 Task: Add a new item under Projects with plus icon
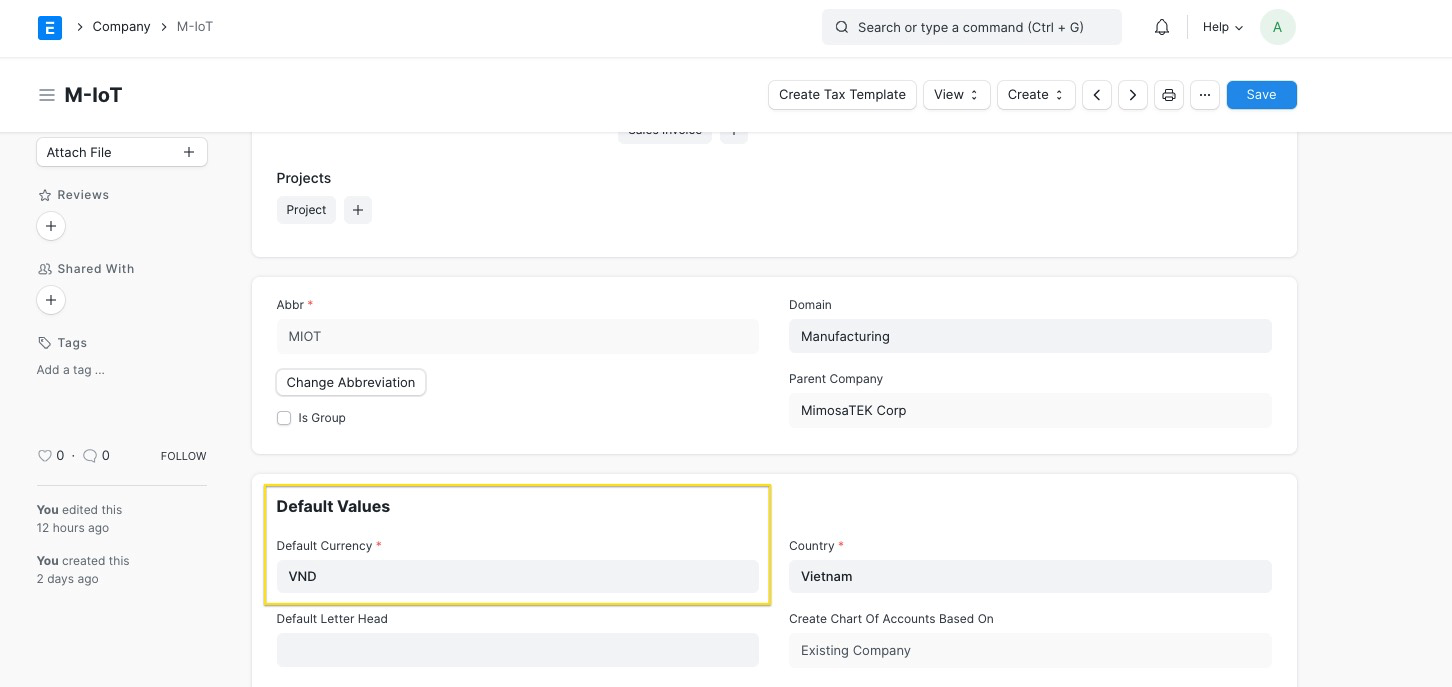point(358,209)
